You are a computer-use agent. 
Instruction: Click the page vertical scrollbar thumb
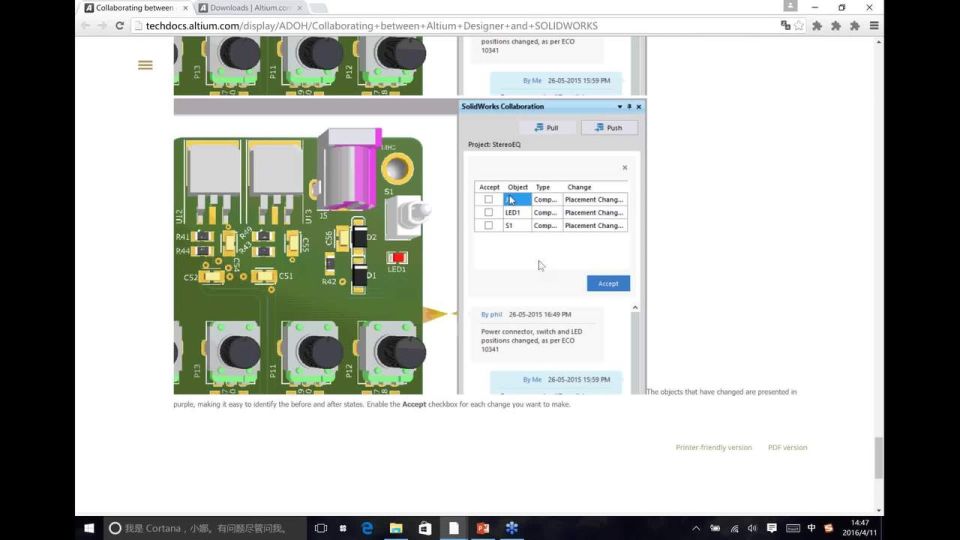(x=879, y=458)
